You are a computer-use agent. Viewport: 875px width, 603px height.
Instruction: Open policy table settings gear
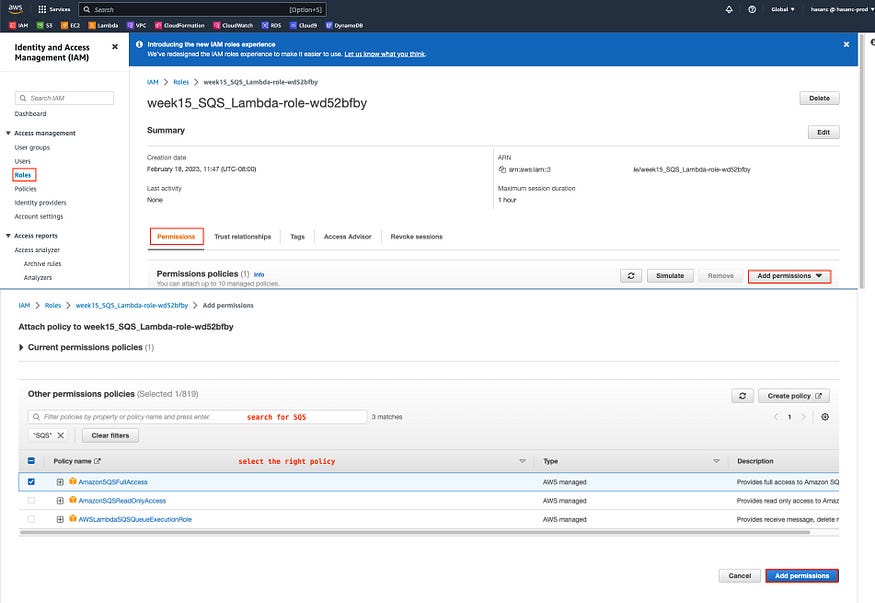click(825, 417)
